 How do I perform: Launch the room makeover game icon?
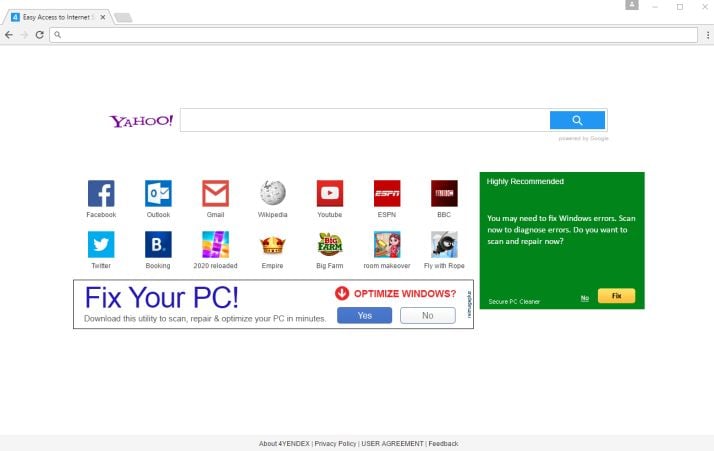click(x=387, y=244)
